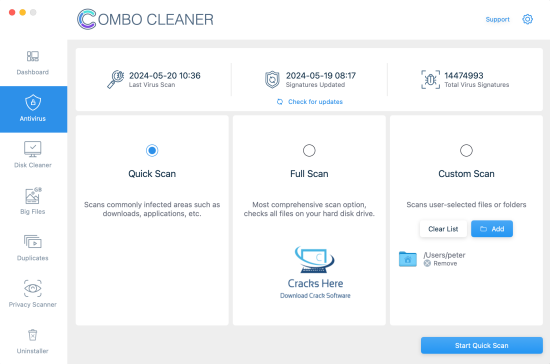550x364 pixels.
Task: Open the Uninstaller trash icon
Action: coord(33,335)
